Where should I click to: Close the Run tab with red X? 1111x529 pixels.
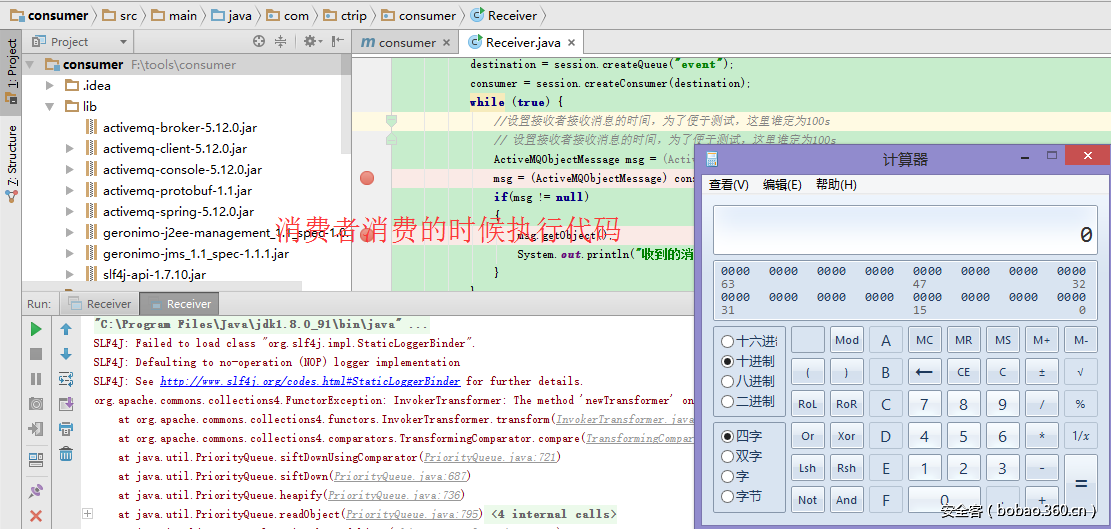[36, 516]
